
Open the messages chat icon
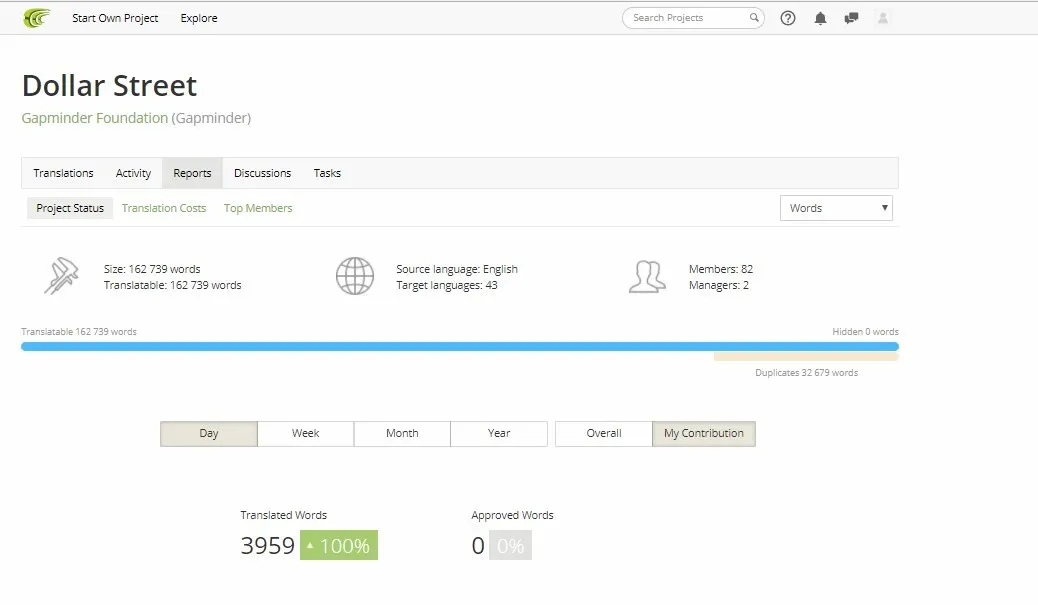pos(851,18)
